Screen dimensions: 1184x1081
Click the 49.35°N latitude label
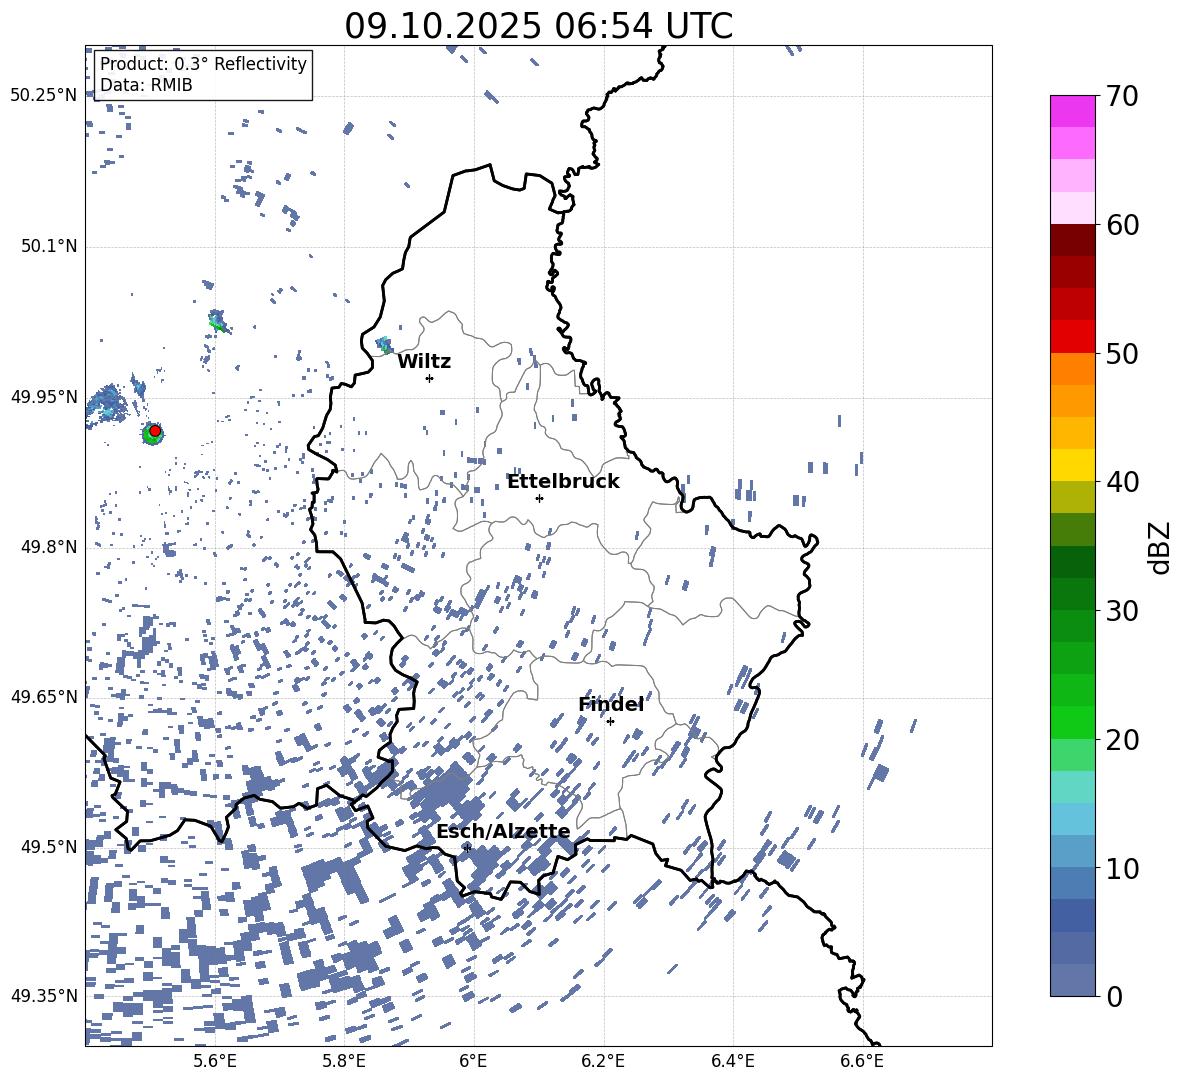coord(44,996)
